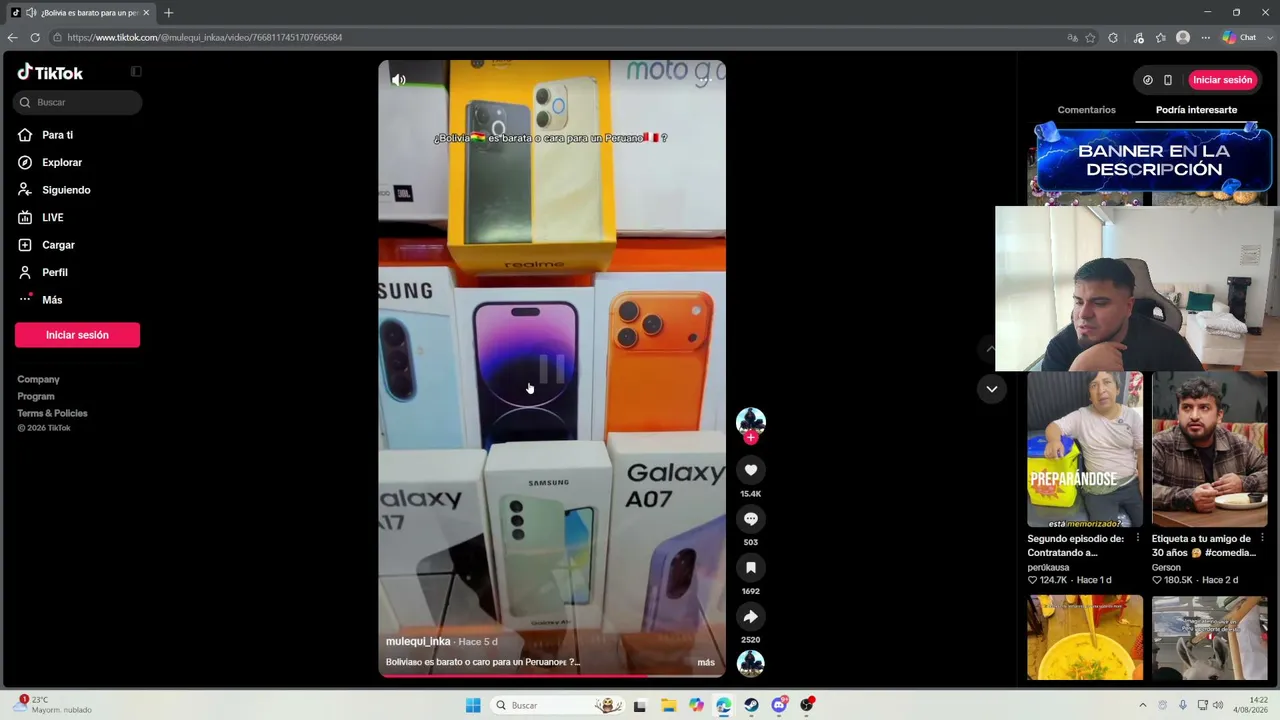Open the media control music icon
The width and height of the screenshot is (1280, 720).
click(1138, 38)
